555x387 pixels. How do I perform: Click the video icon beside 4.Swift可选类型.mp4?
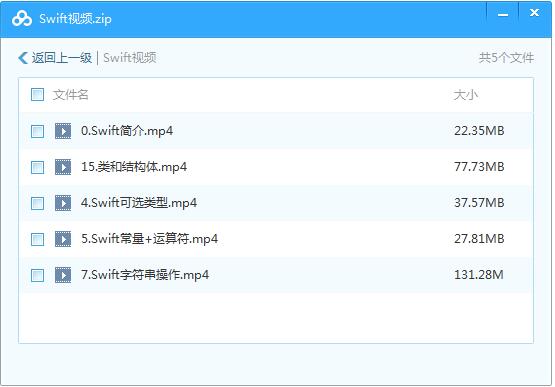[x=63, y=203]
